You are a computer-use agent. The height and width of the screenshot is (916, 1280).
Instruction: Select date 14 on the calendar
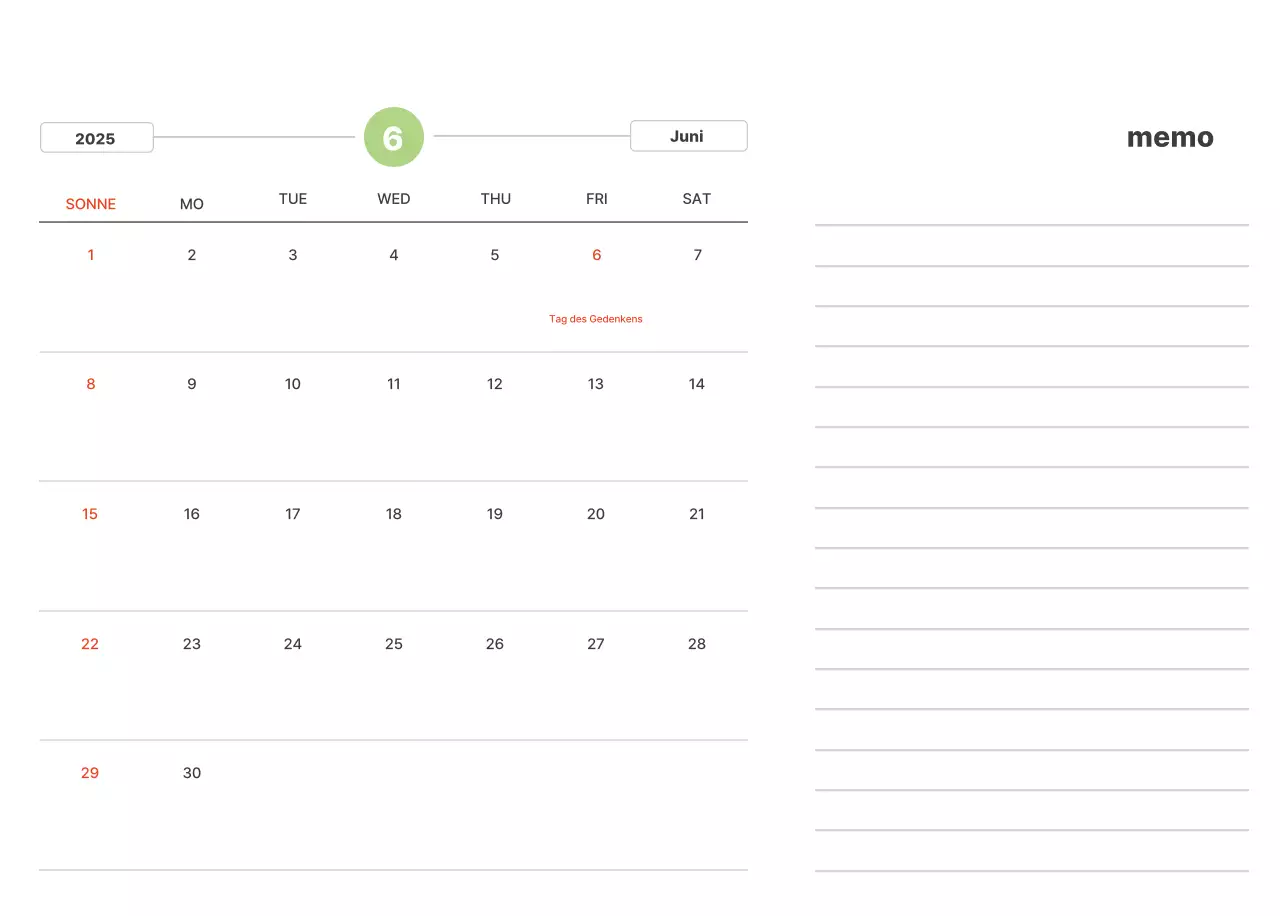pos(697,384)
